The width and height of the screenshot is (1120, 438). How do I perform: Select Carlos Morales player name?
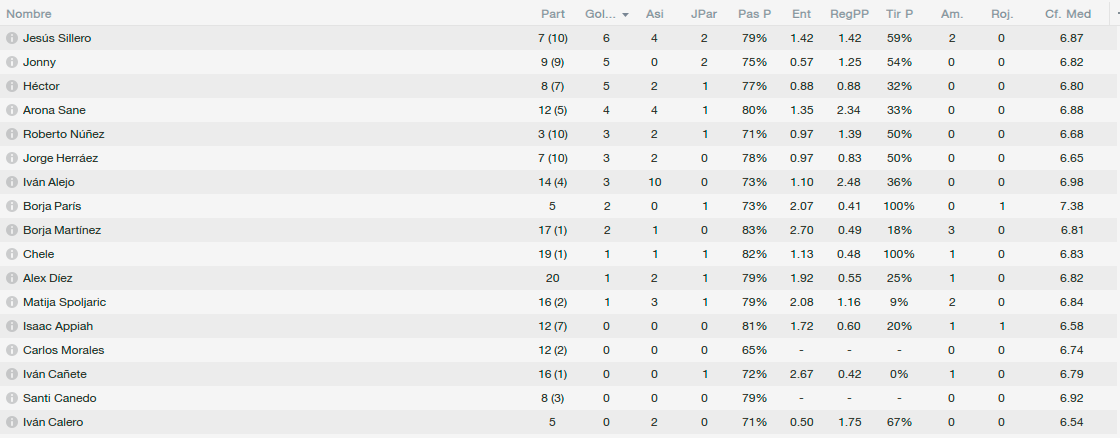tap(64, 350)
